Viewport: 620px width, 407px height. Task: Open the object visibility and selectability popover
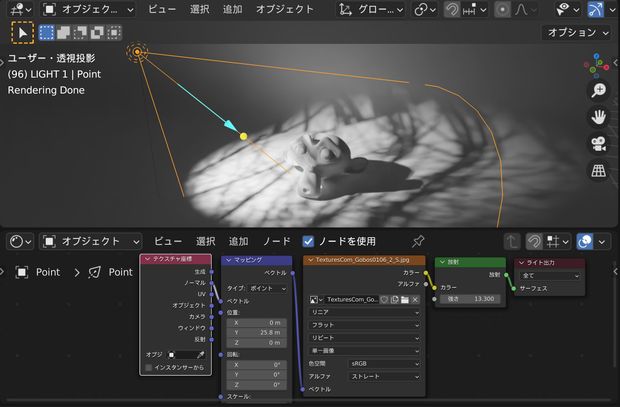click(x=568, y=9)
